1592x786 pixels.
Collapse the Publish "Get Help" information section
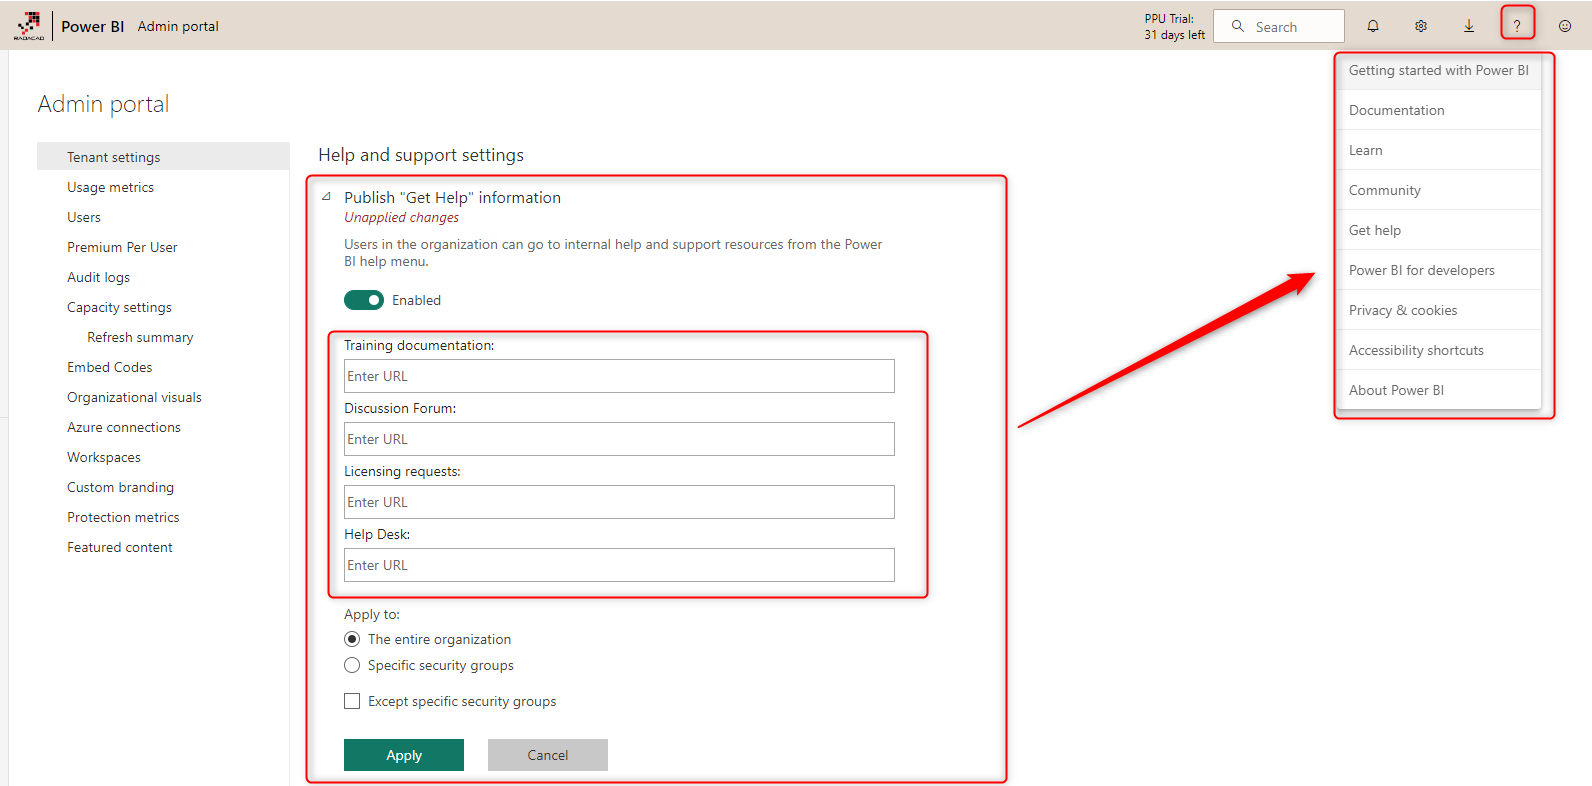coord(326,197)
